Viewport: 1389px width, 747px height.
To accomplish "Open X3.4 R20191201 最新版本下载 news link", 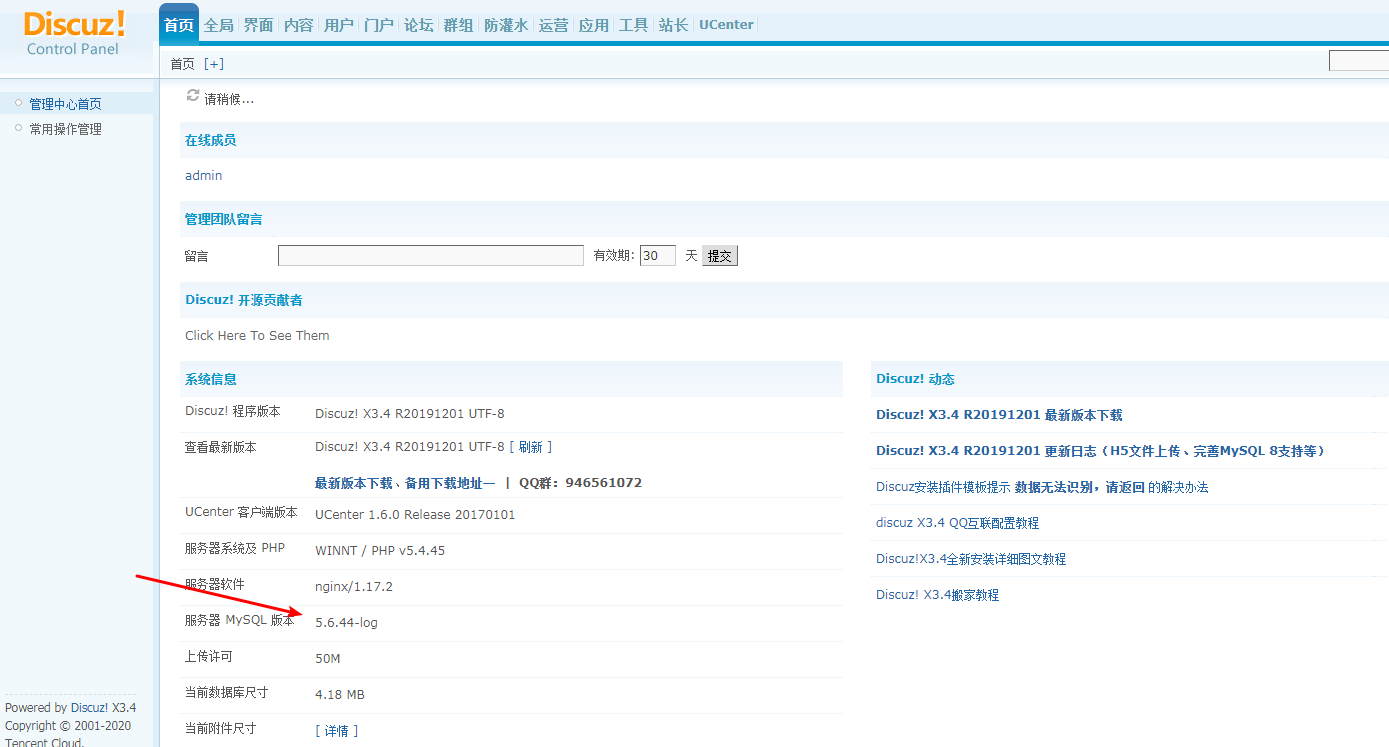I will (x=999, y=415).
